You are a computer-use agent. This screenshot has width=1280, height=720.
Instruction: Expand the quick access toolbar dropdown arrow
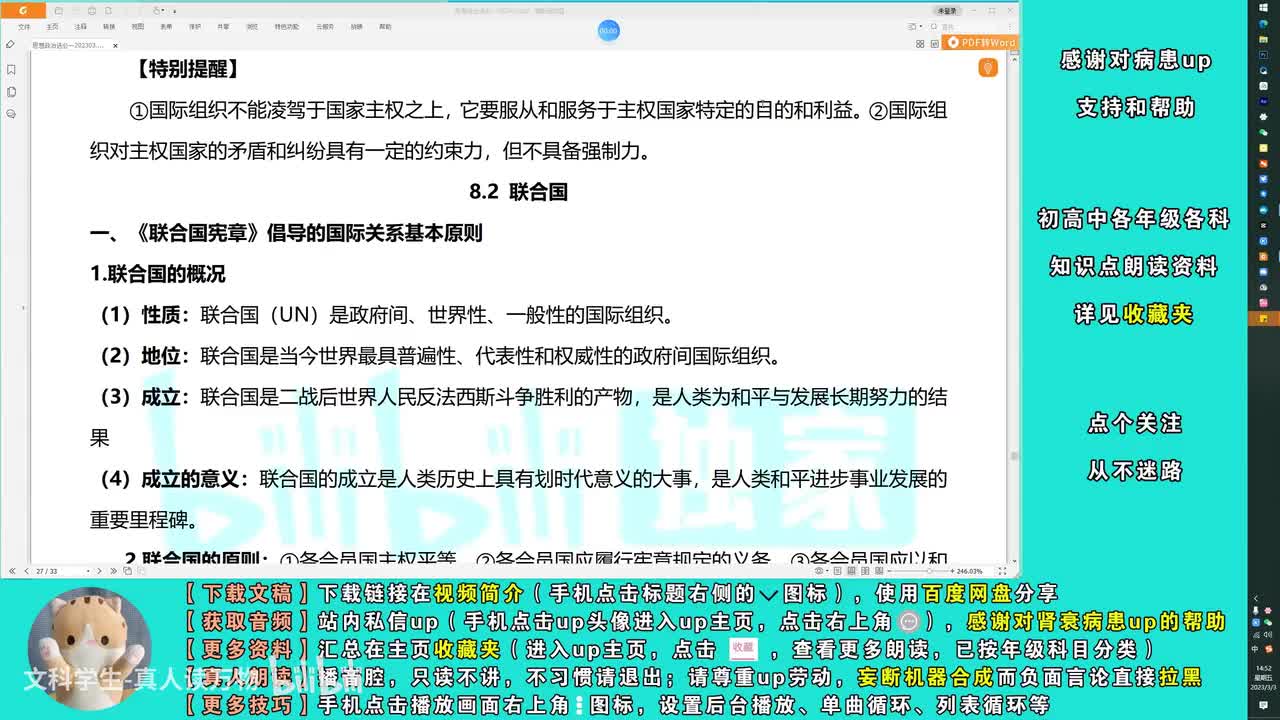click(x=174, y=12)
